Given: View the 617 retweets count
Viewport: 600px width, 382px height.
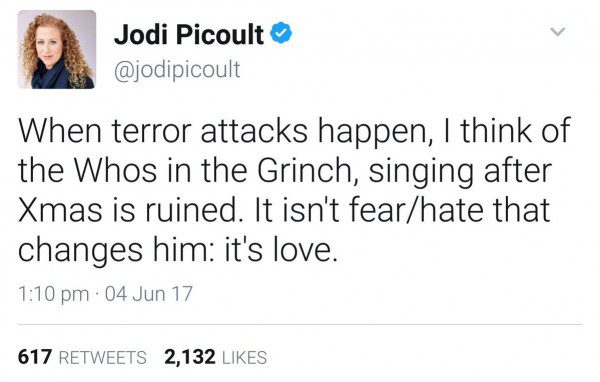Looking at the screenshot, I should coord(34,357).
